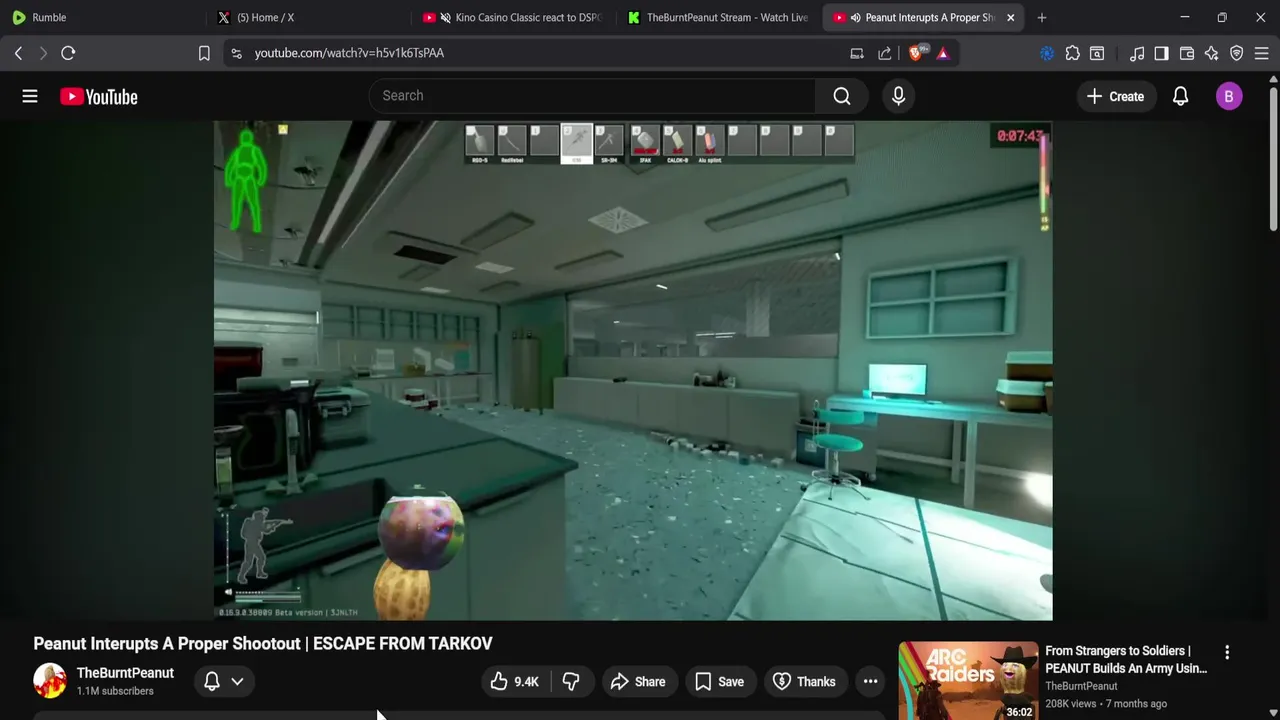
Task: Go to the YouTube home logo
Action: [98, 96]
